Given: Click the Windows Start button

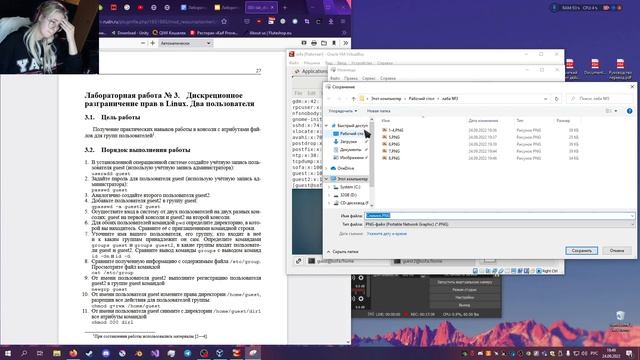Looking at the screenshot, I should 7,353.
